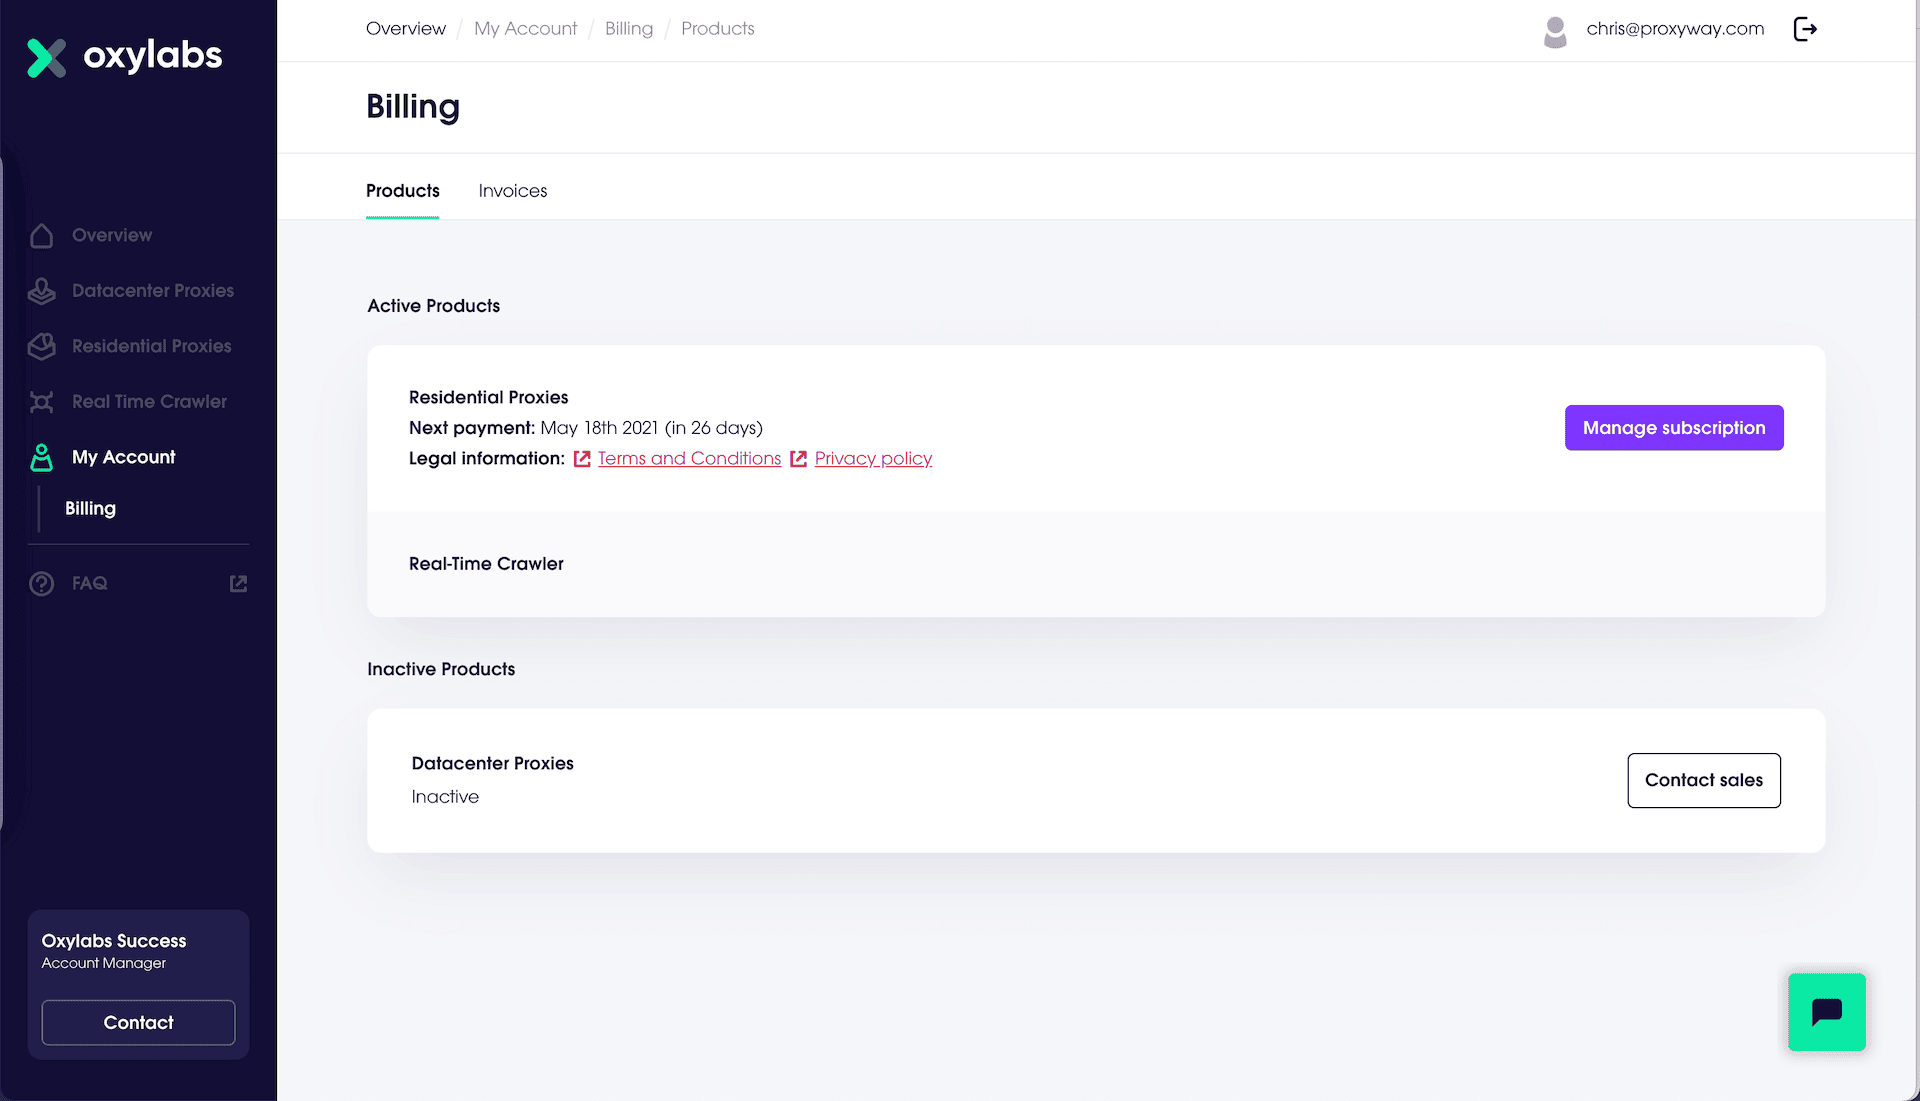Image resolution: width=1920 pixels, height=1101 pixels.
Task: Click the Legal information label
Action: (x=486, y=458)
